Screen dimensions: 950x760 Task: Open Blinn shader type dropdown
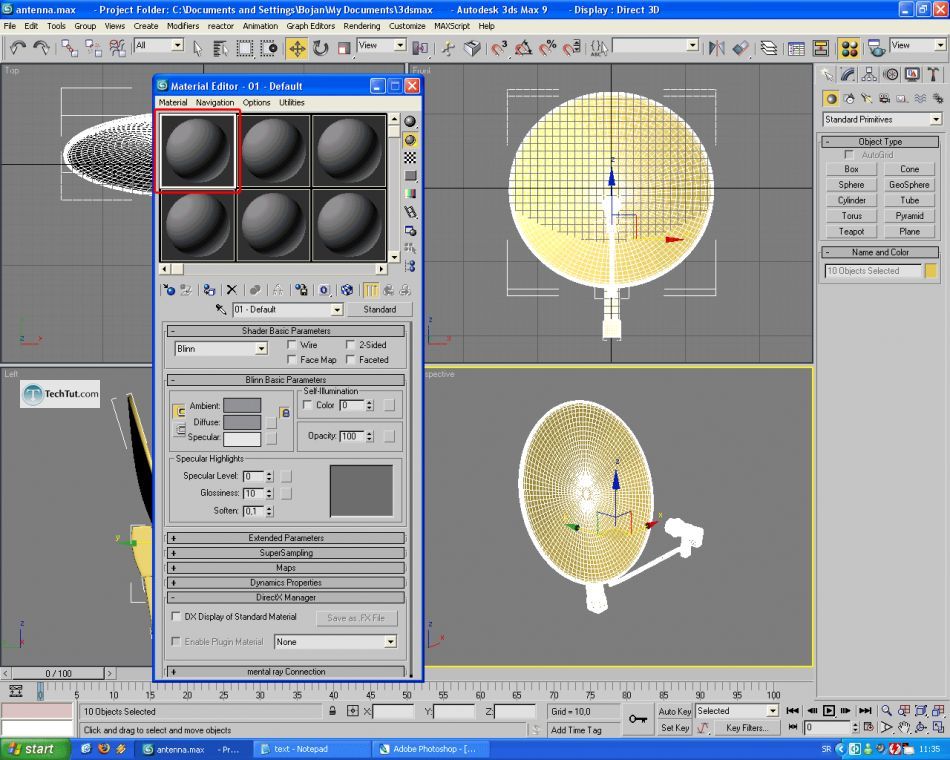coord(221,348)
